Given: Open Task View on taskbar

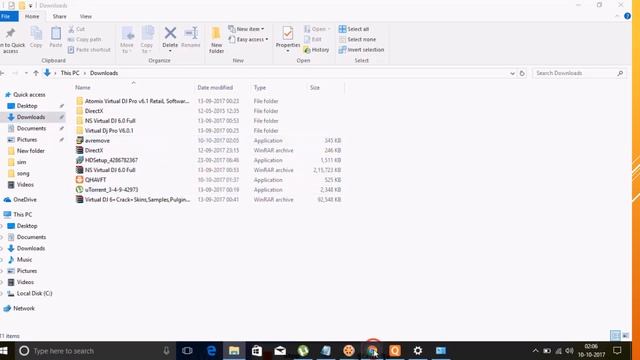Looking at the screenshot, I should pos(187,351).
